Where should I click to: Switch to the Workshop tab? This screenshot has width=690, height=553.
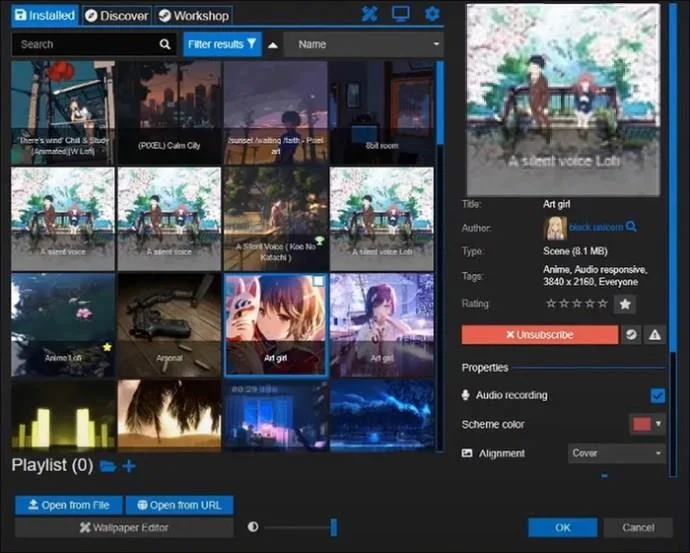[194, 16]
